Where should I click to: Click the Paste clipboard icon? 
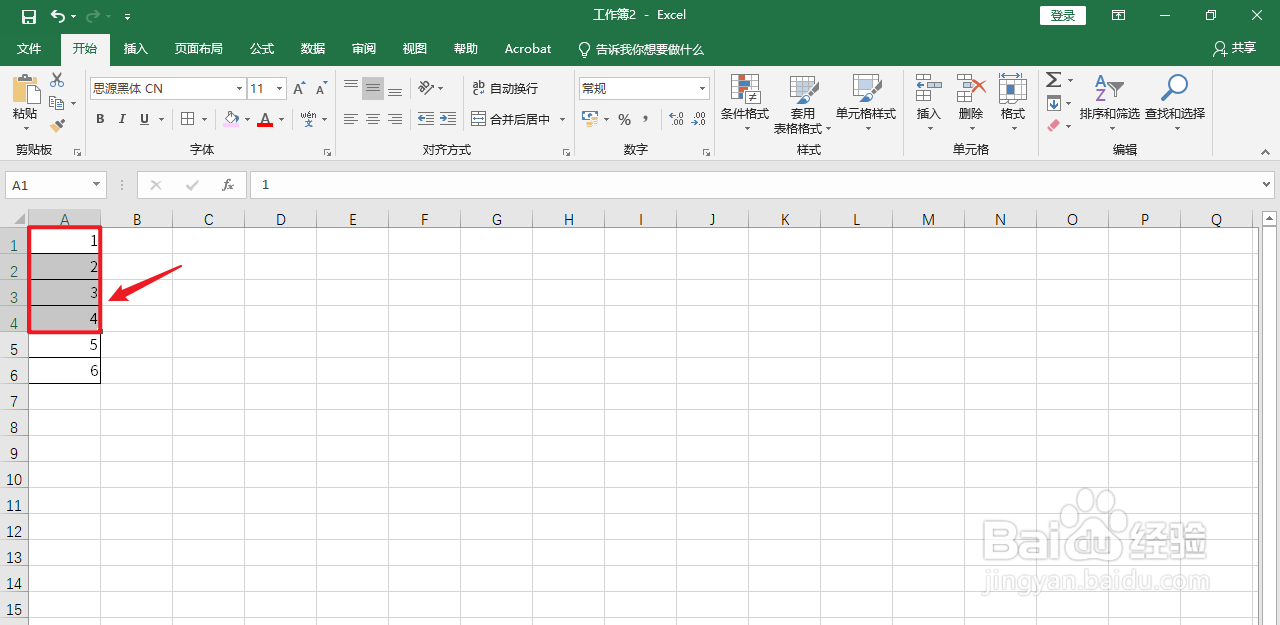tap(25, 90)
